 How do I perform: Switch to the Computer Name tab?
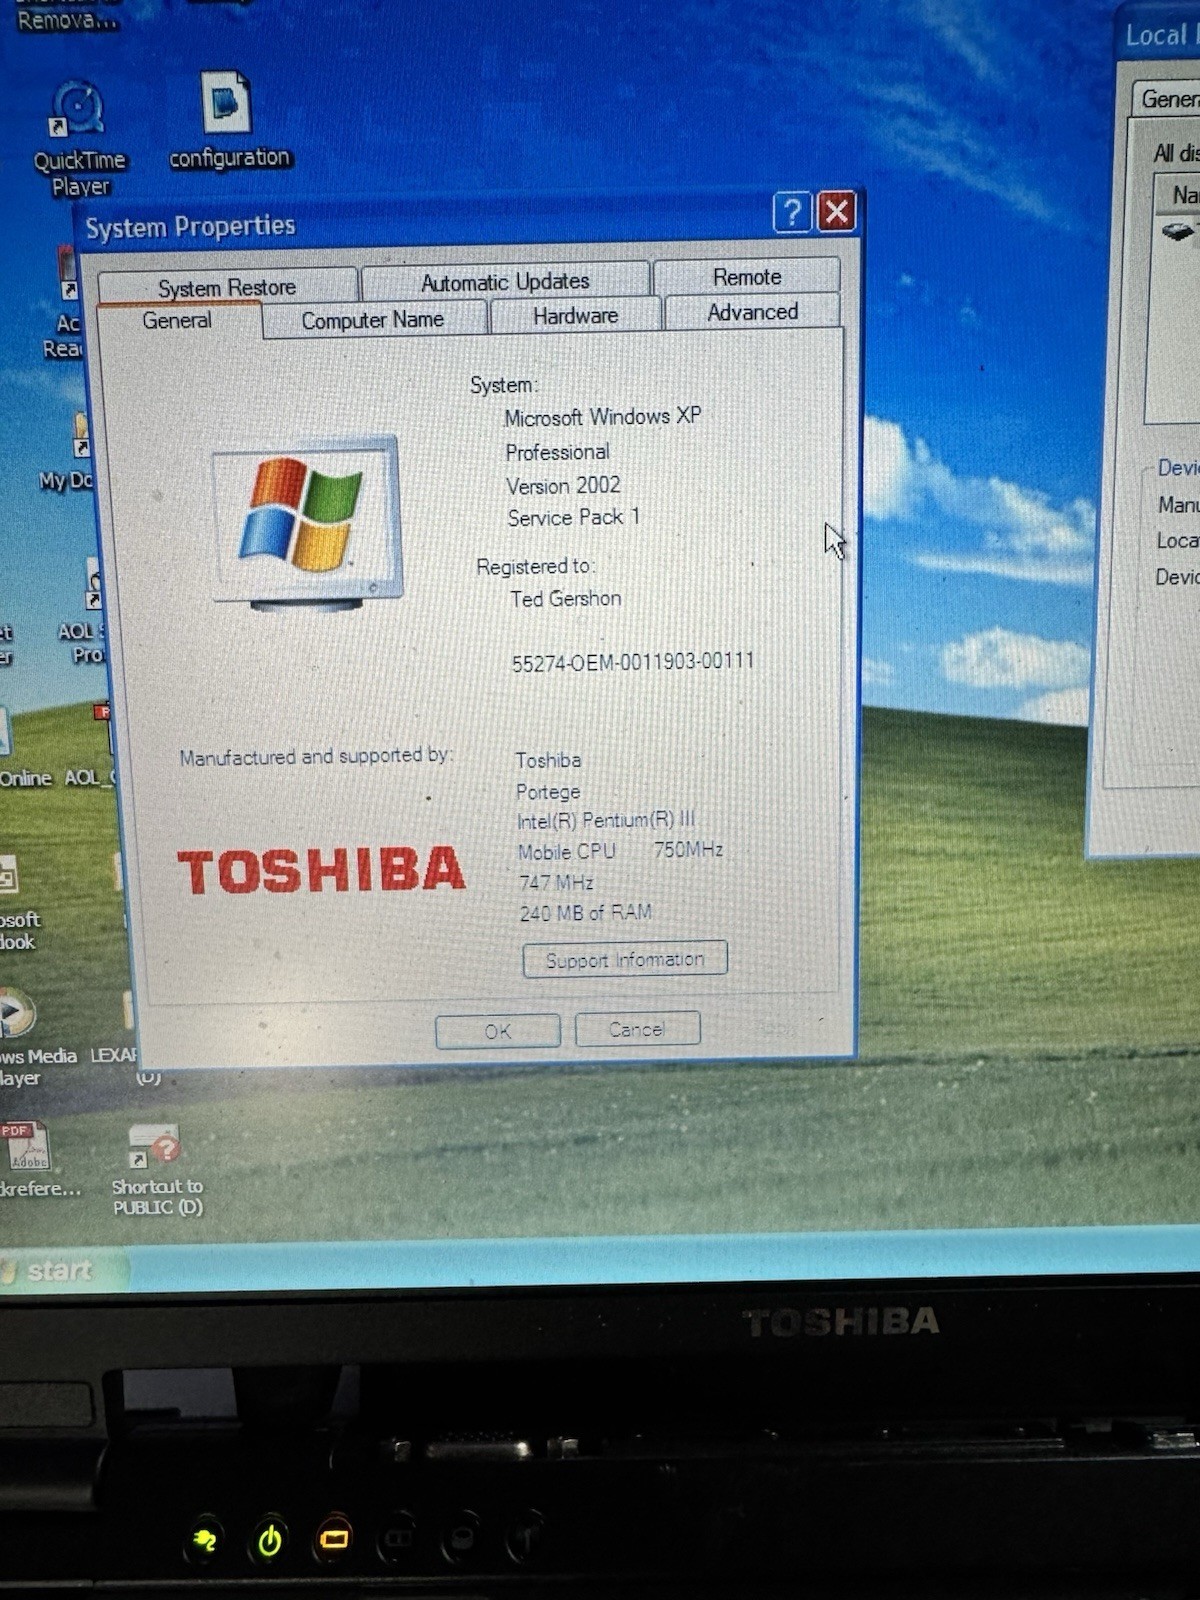(373, 320)
